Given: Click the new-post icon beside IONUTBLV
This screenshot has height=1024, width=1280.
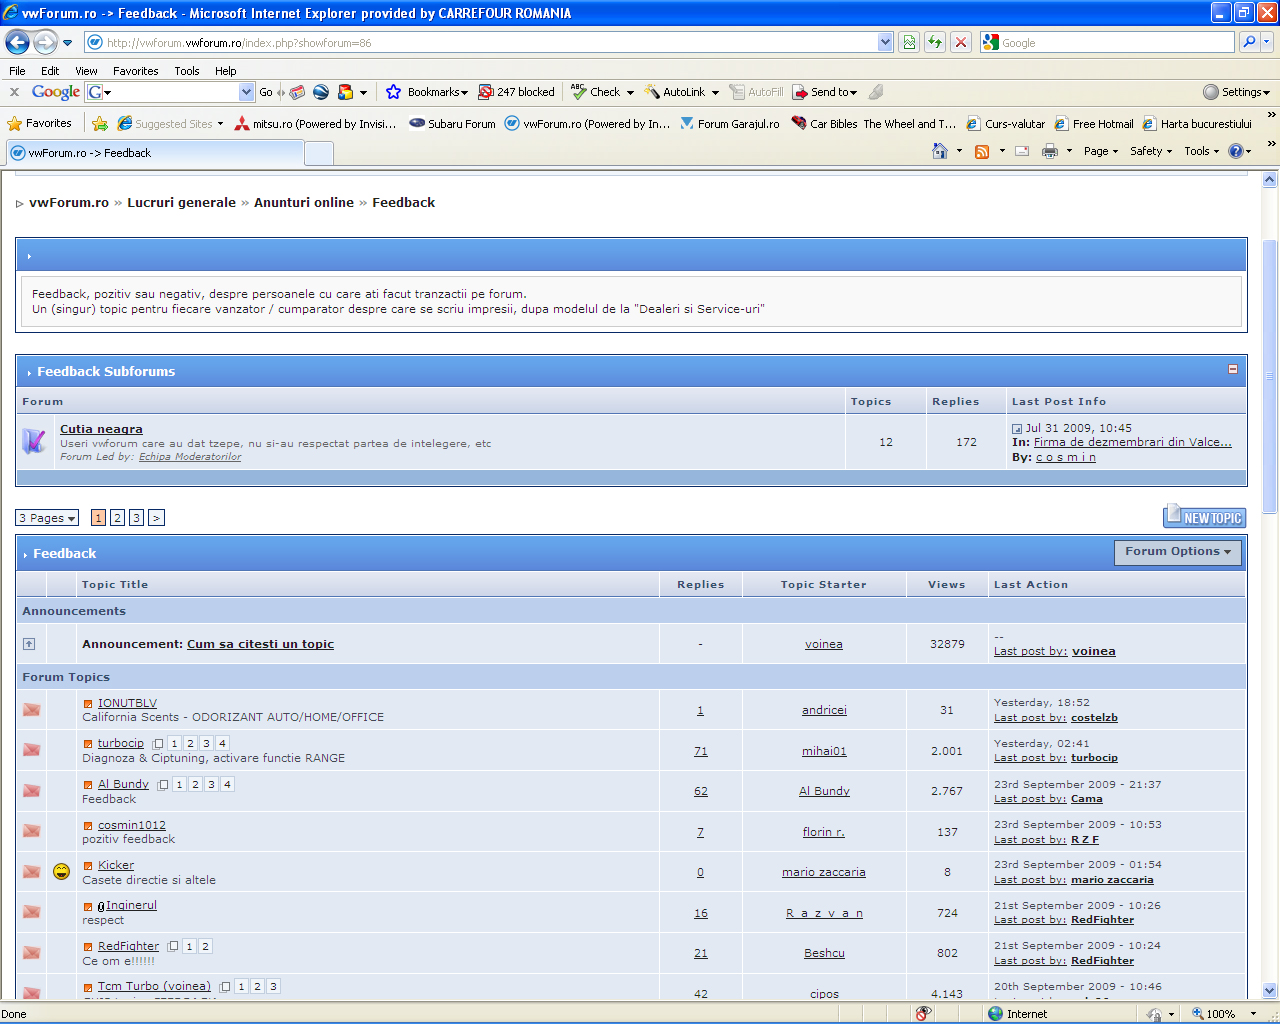Looking at the screenshot, I should point(88,704).
